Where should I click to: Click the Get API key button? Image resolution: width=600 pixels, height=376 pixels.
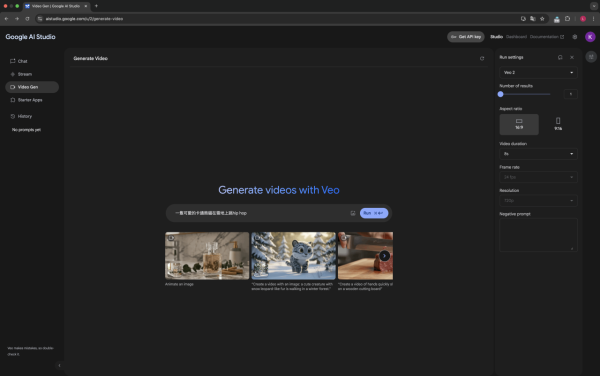[466, 37]
